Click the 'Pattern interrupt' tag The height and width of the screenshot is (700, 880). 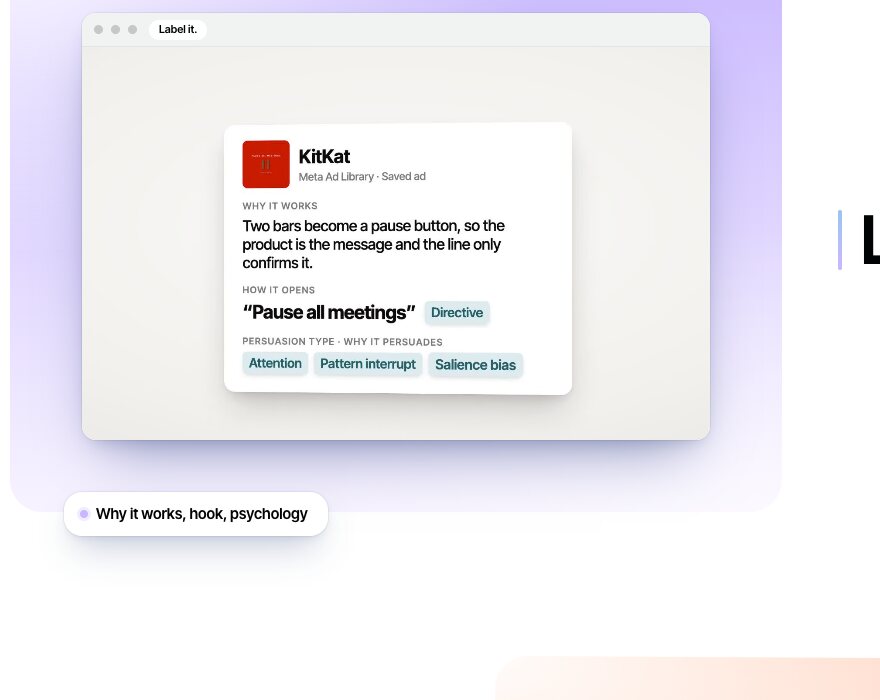368,364
